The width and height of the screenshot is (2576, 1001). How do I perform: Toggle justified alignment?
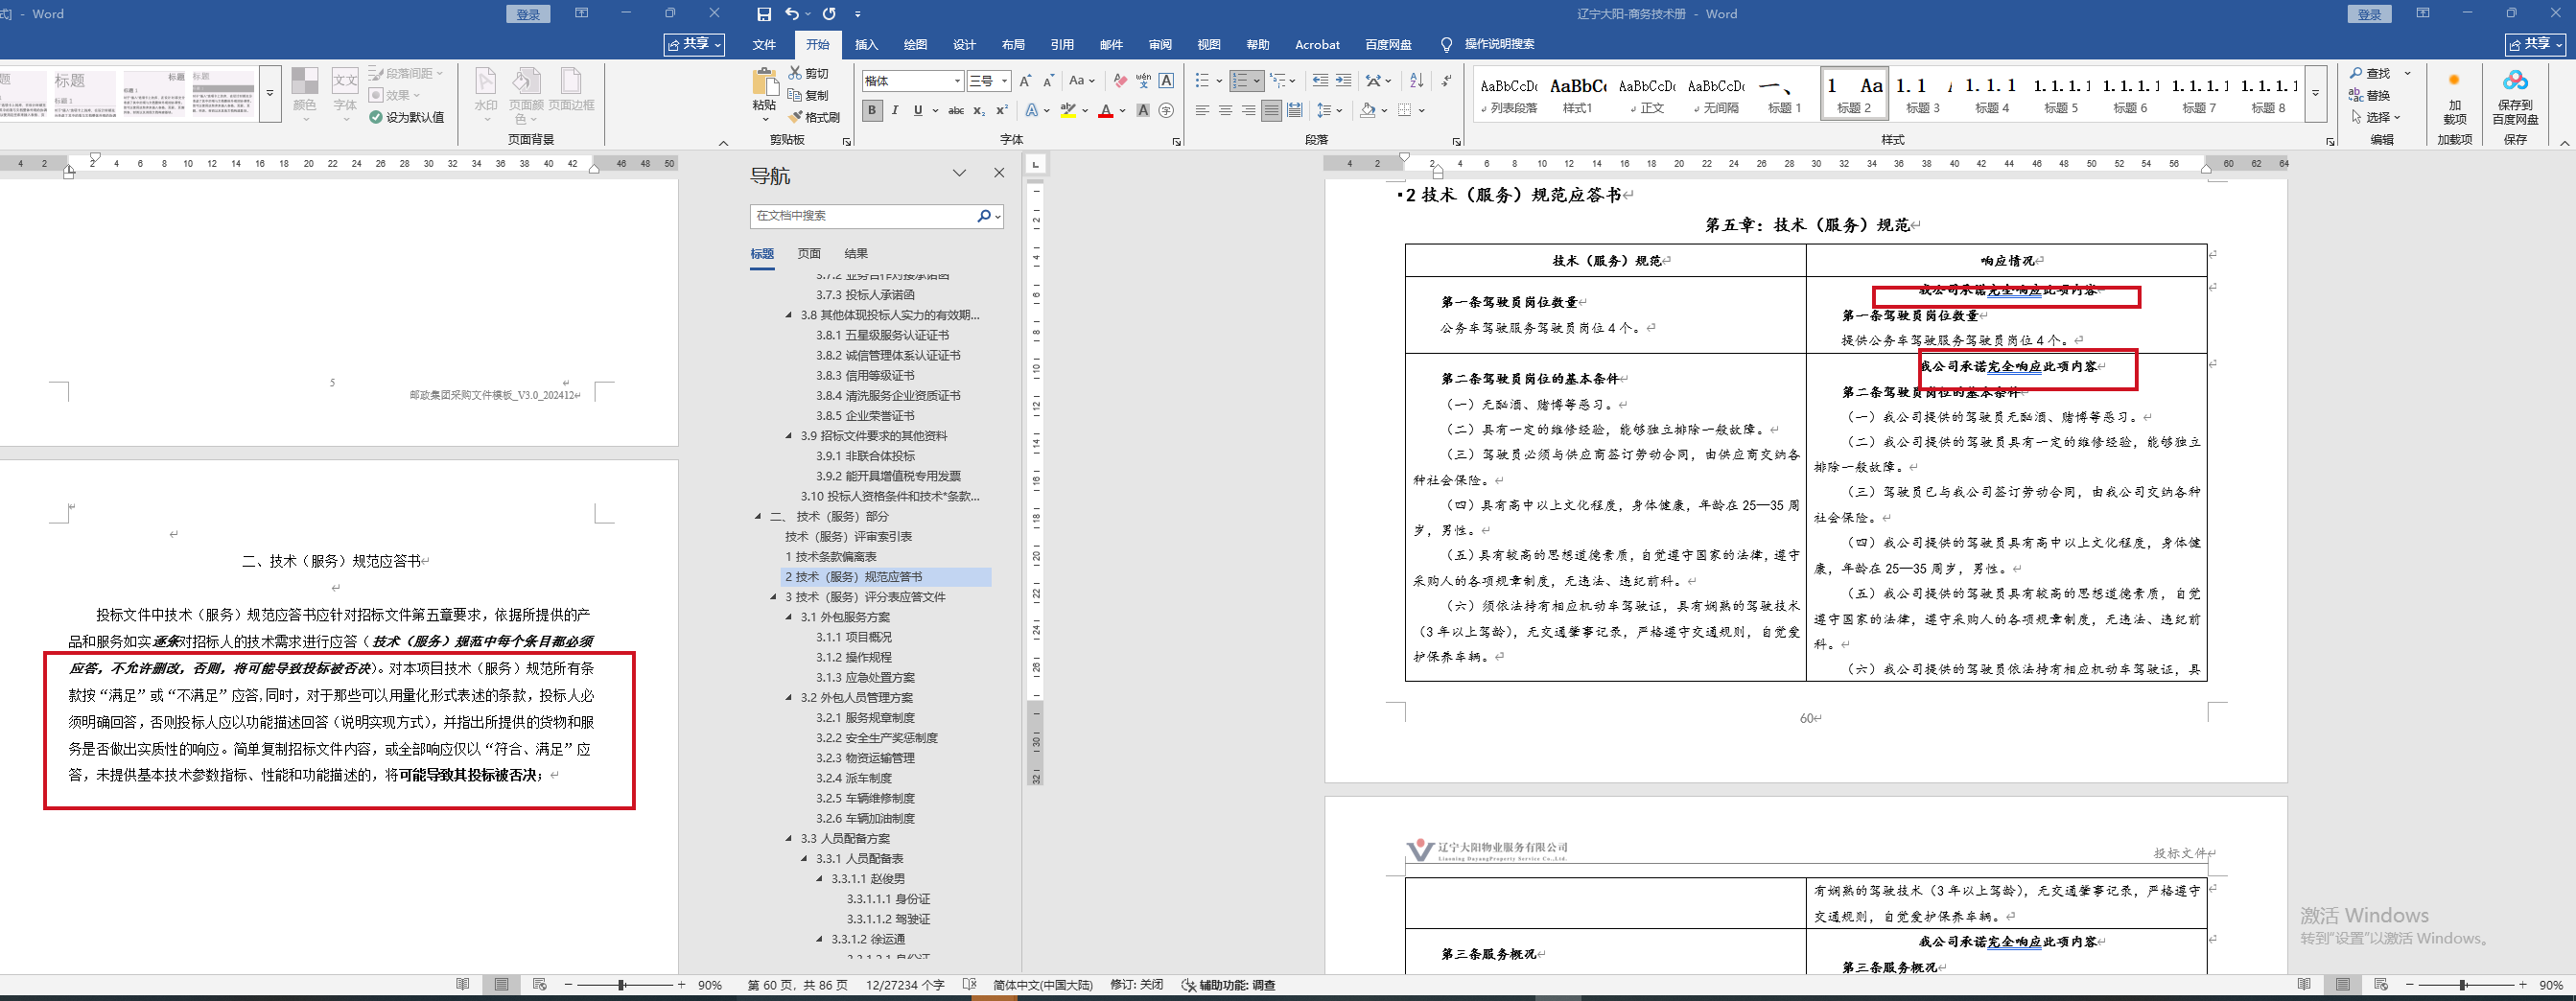[1271, 111]
